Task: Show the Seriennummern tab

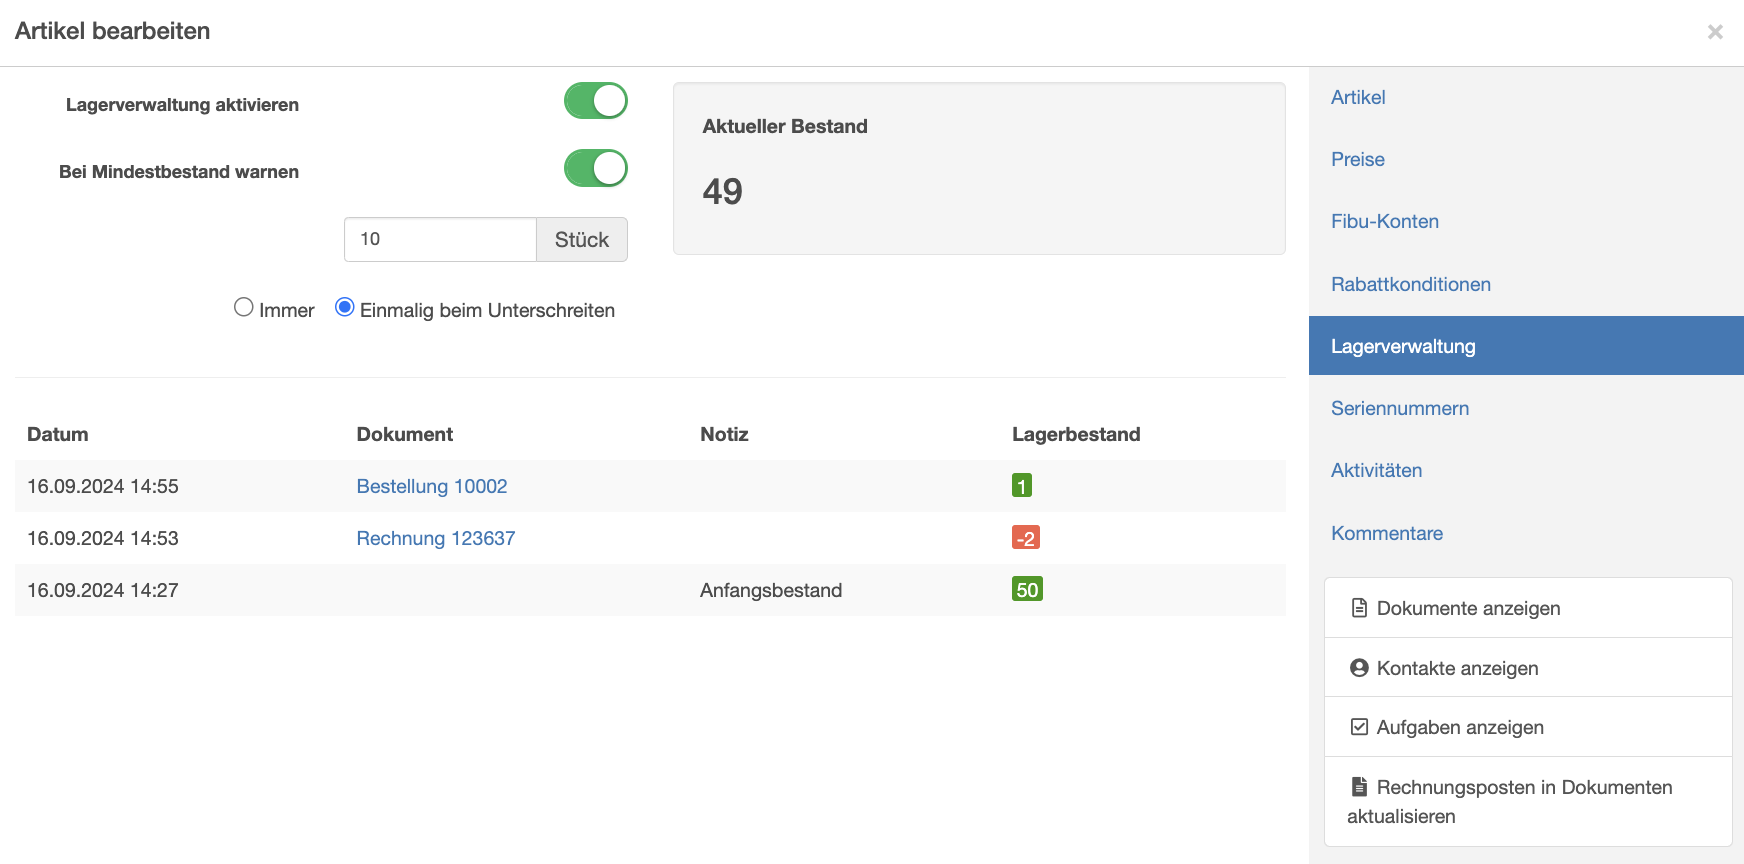Action: (1400, 408)
